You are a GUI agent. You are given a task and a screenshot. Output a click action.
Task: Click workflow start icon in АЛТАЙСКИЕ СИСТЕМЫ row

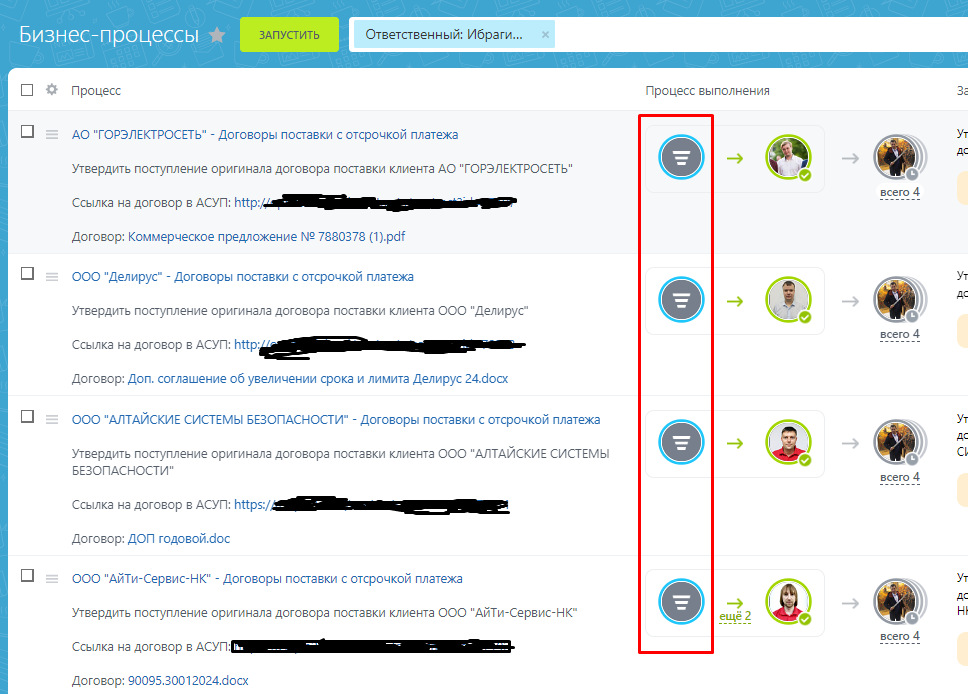pos(681,442)
